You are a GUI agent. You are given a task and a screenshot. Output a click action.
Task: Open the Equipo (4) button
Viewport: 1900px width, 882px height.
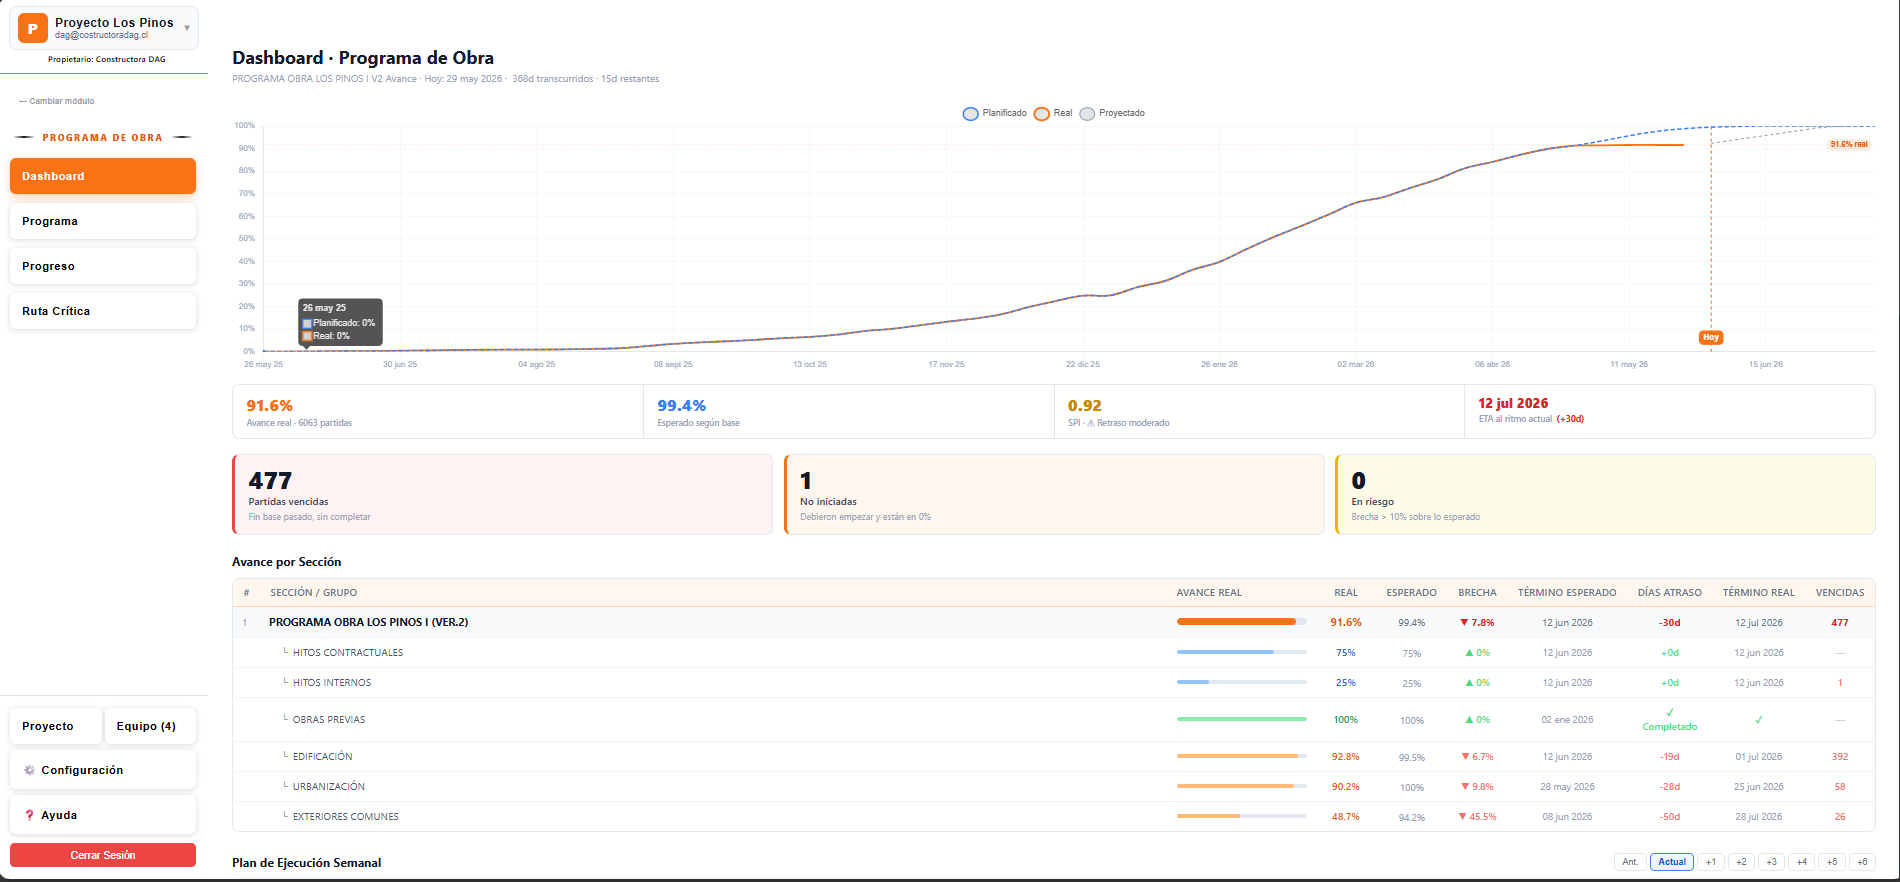[x=150, y=726]
